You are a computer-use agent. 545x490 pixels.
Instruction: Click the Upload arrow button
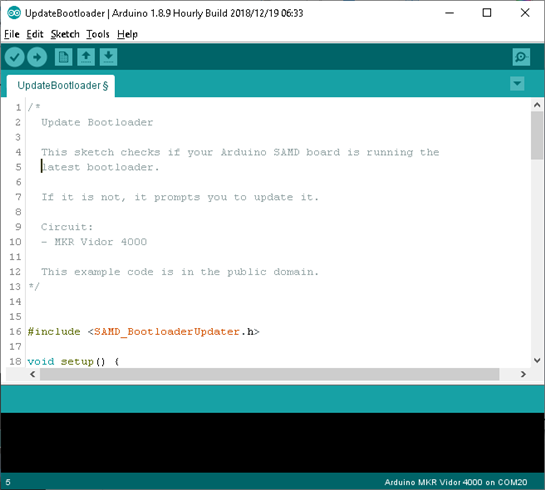tap(37, 57)
